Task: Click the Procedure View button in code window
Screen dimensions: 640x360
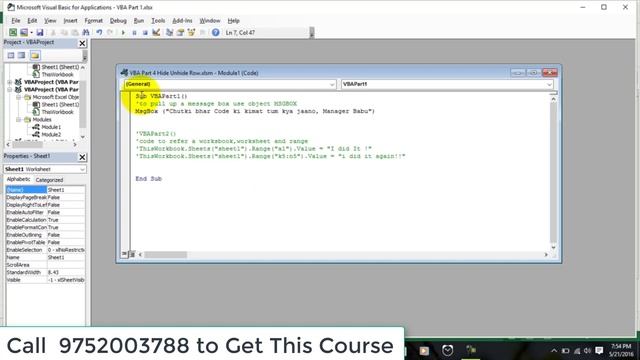Action: coord(124,254)
